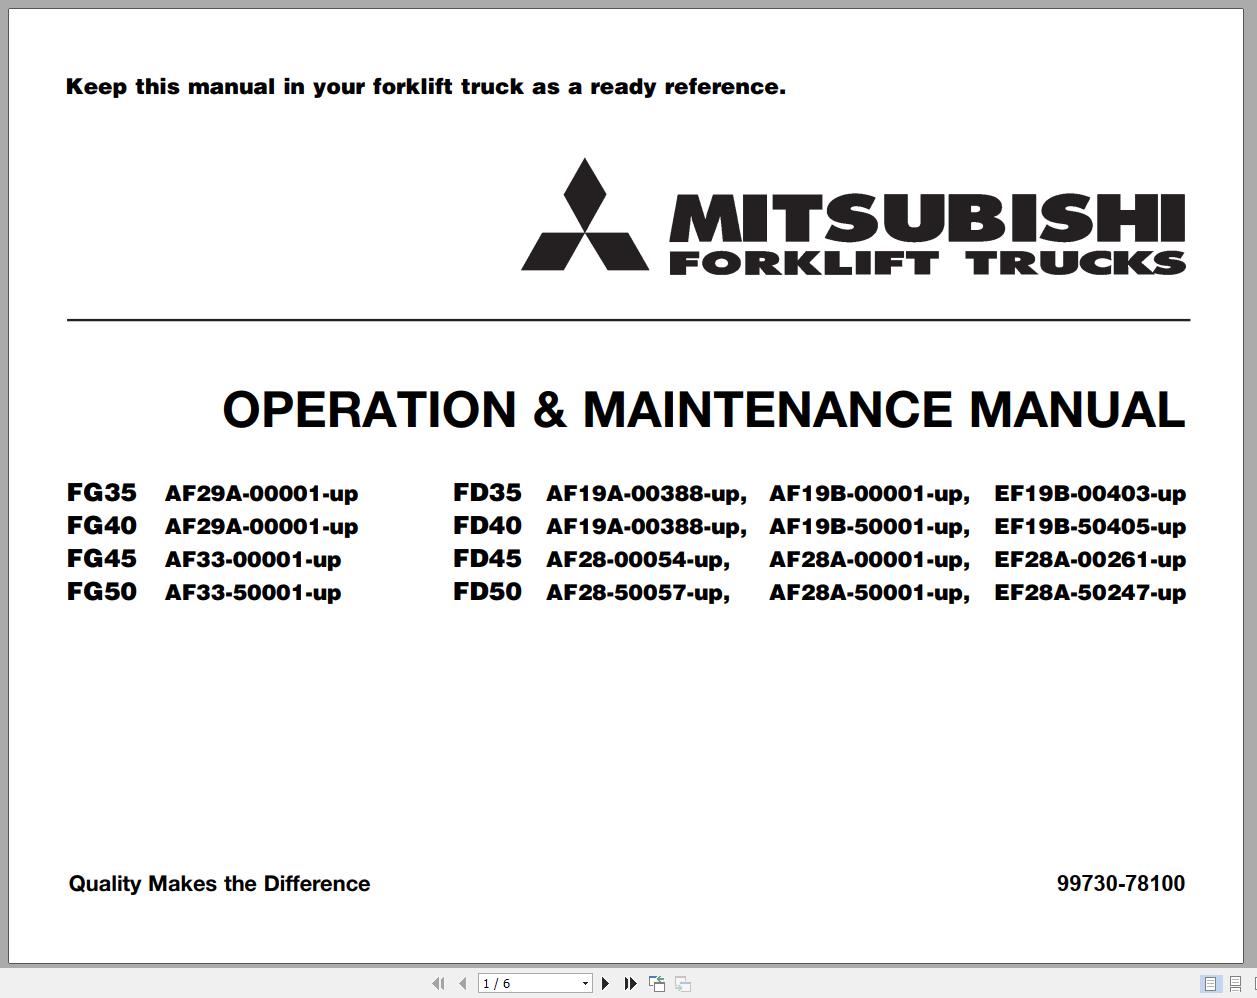Click serial EF28A-50247-up

tap(1090, 593)
